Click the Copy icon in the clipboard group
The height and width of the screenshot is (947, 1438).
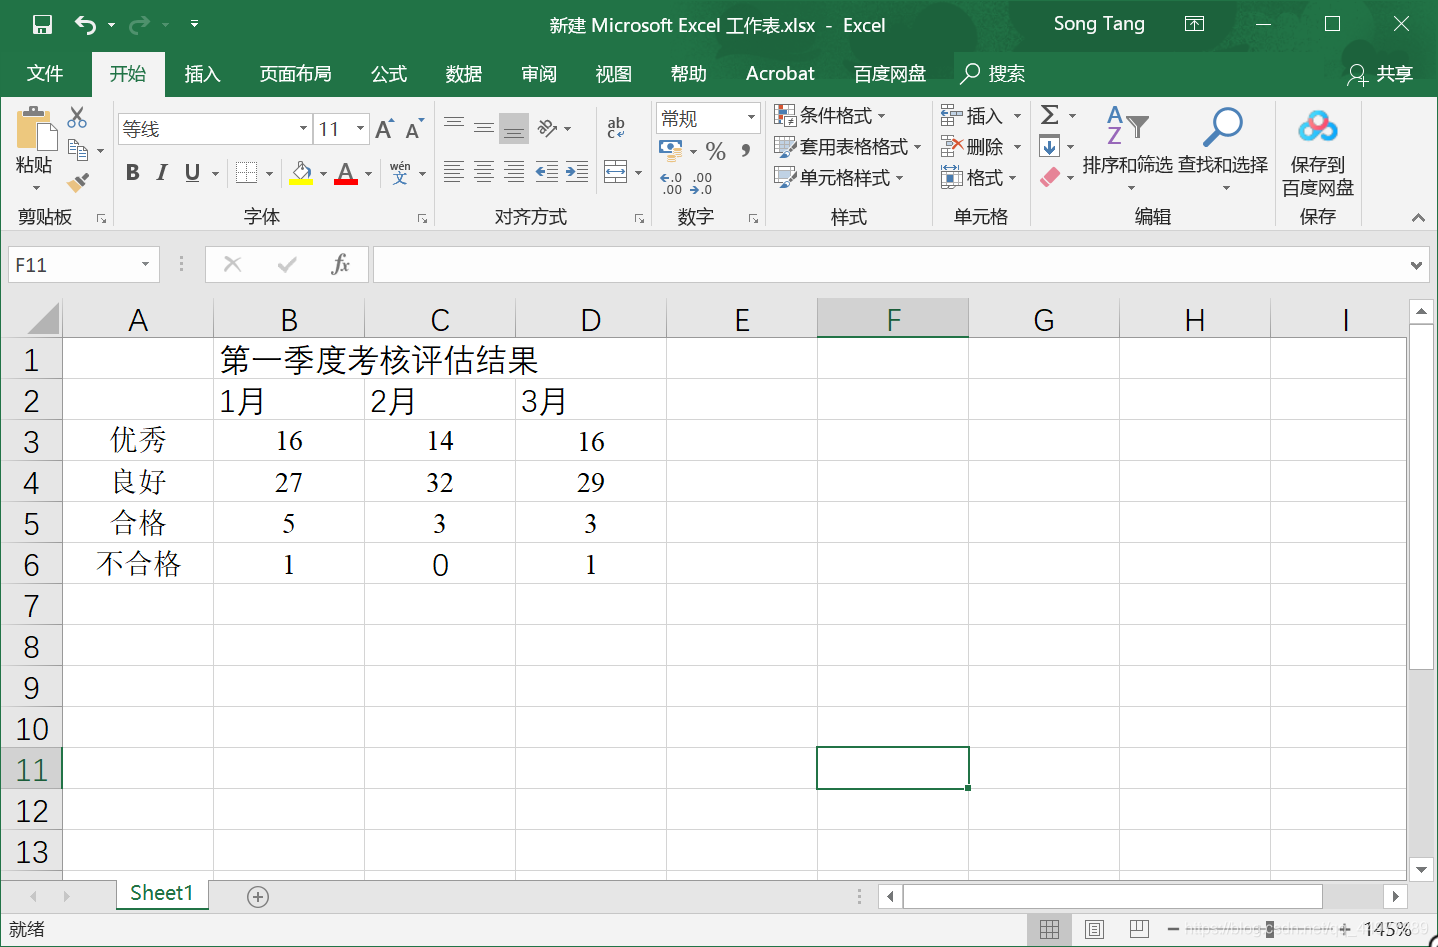(78, 150)
